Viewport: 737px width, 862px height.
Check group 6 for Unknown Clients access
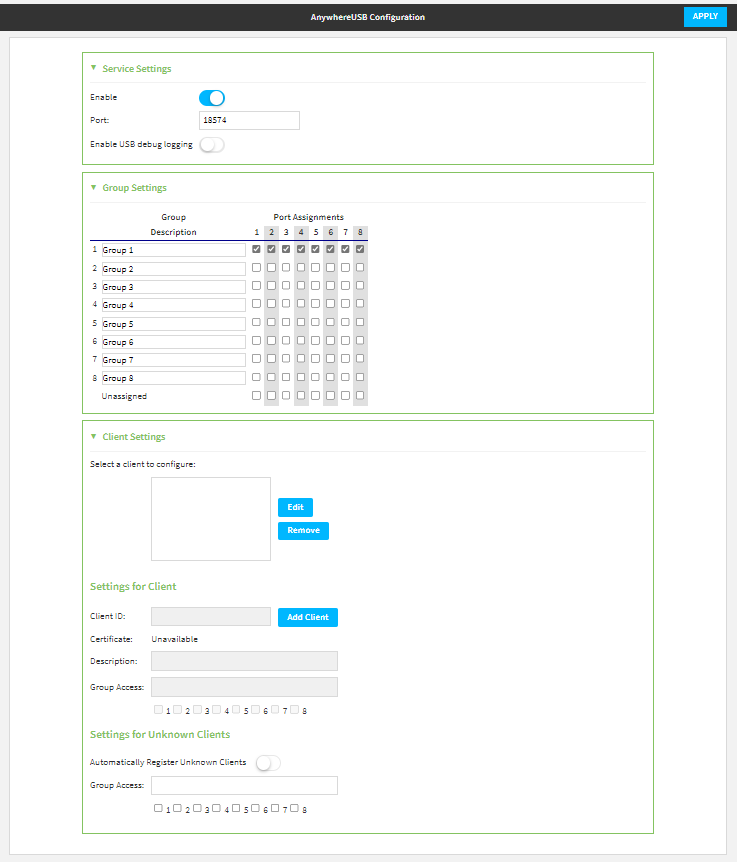coord(256,808)
